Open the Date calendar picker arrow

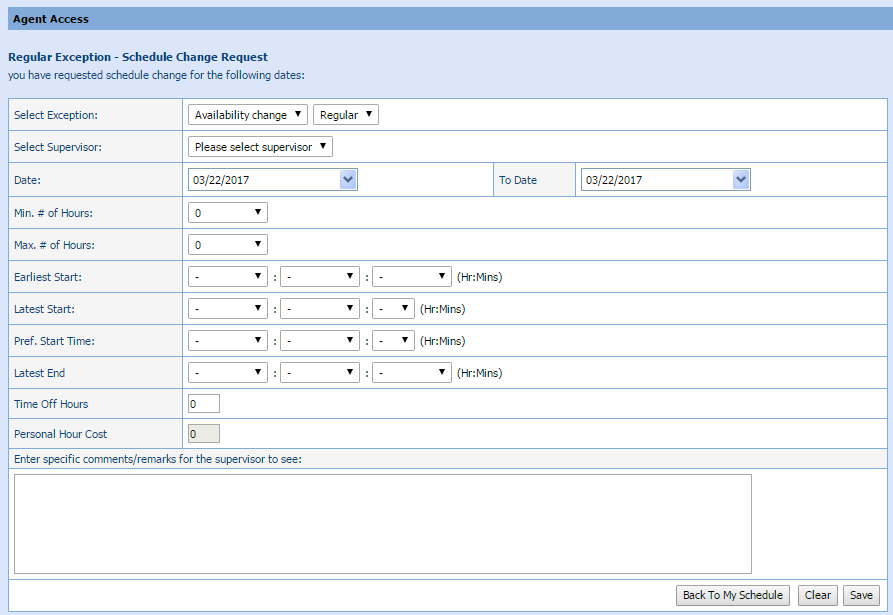pos(348,180)
